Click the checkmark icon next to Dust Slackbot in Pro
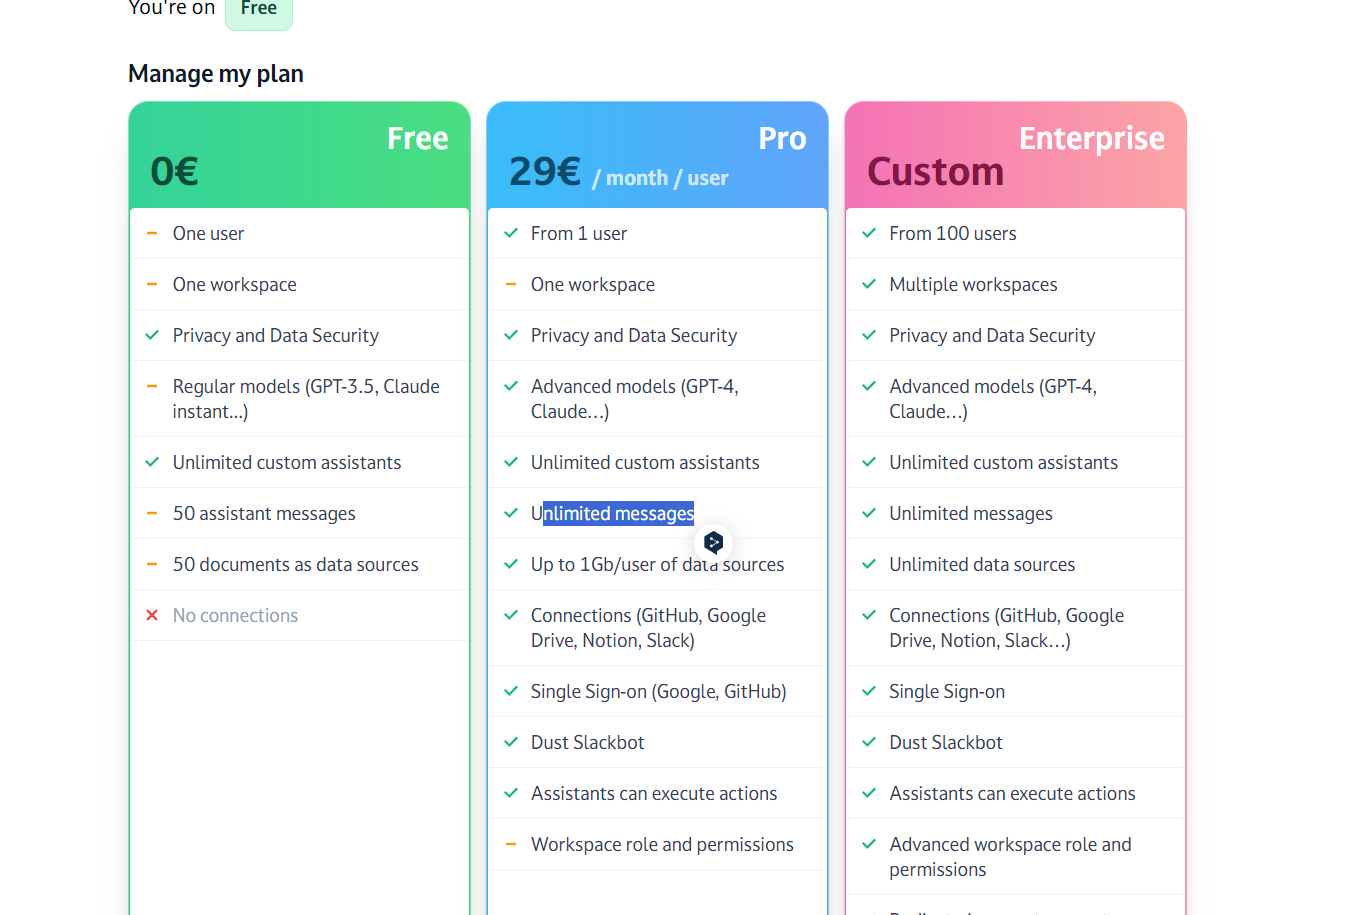The height and width of the screenshot is (915, 1362). point(511,742)
